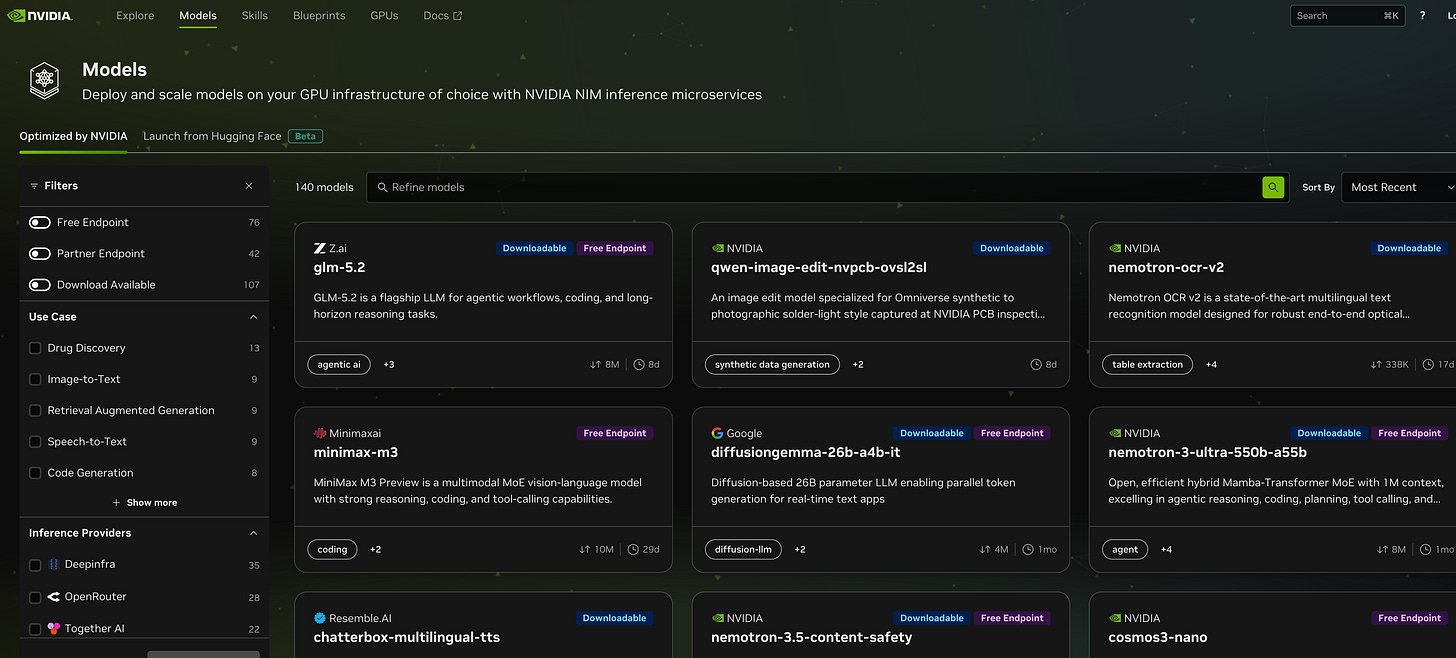Open the Explore nav item
This screenshot has width=1456, height=658.
click(x=135, y=16)
